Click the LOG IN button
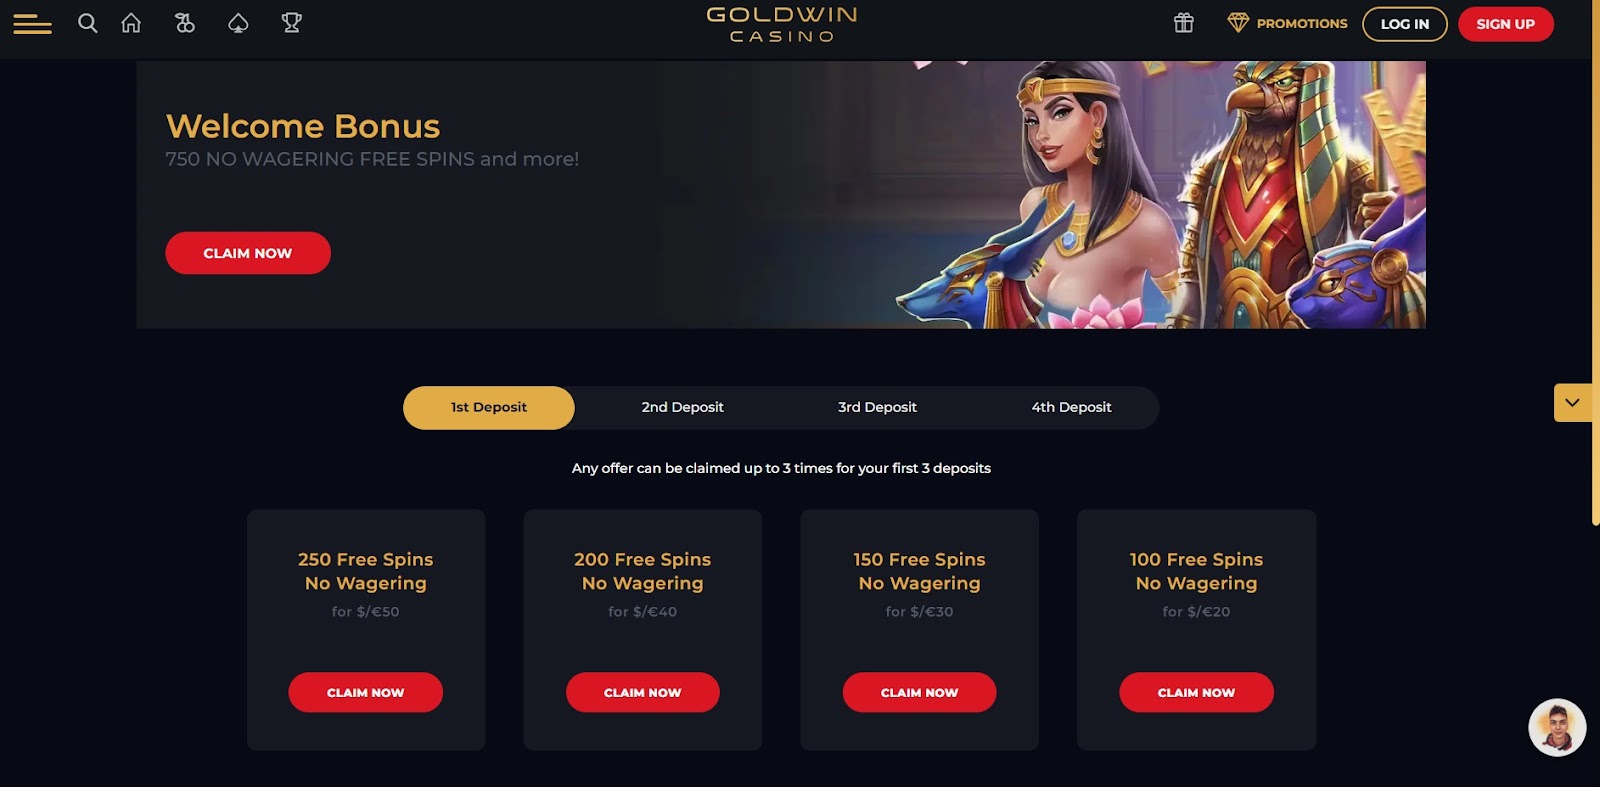 coord(1405,24)
